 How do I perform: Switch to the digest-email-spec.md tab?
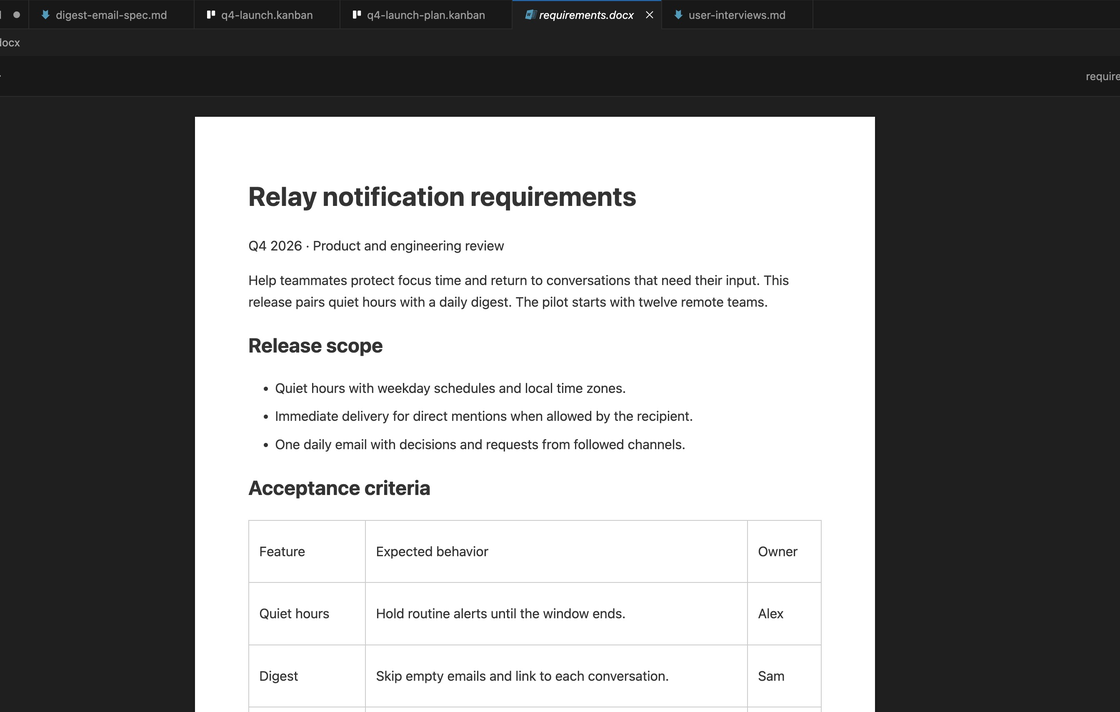(x=111, y=15)
